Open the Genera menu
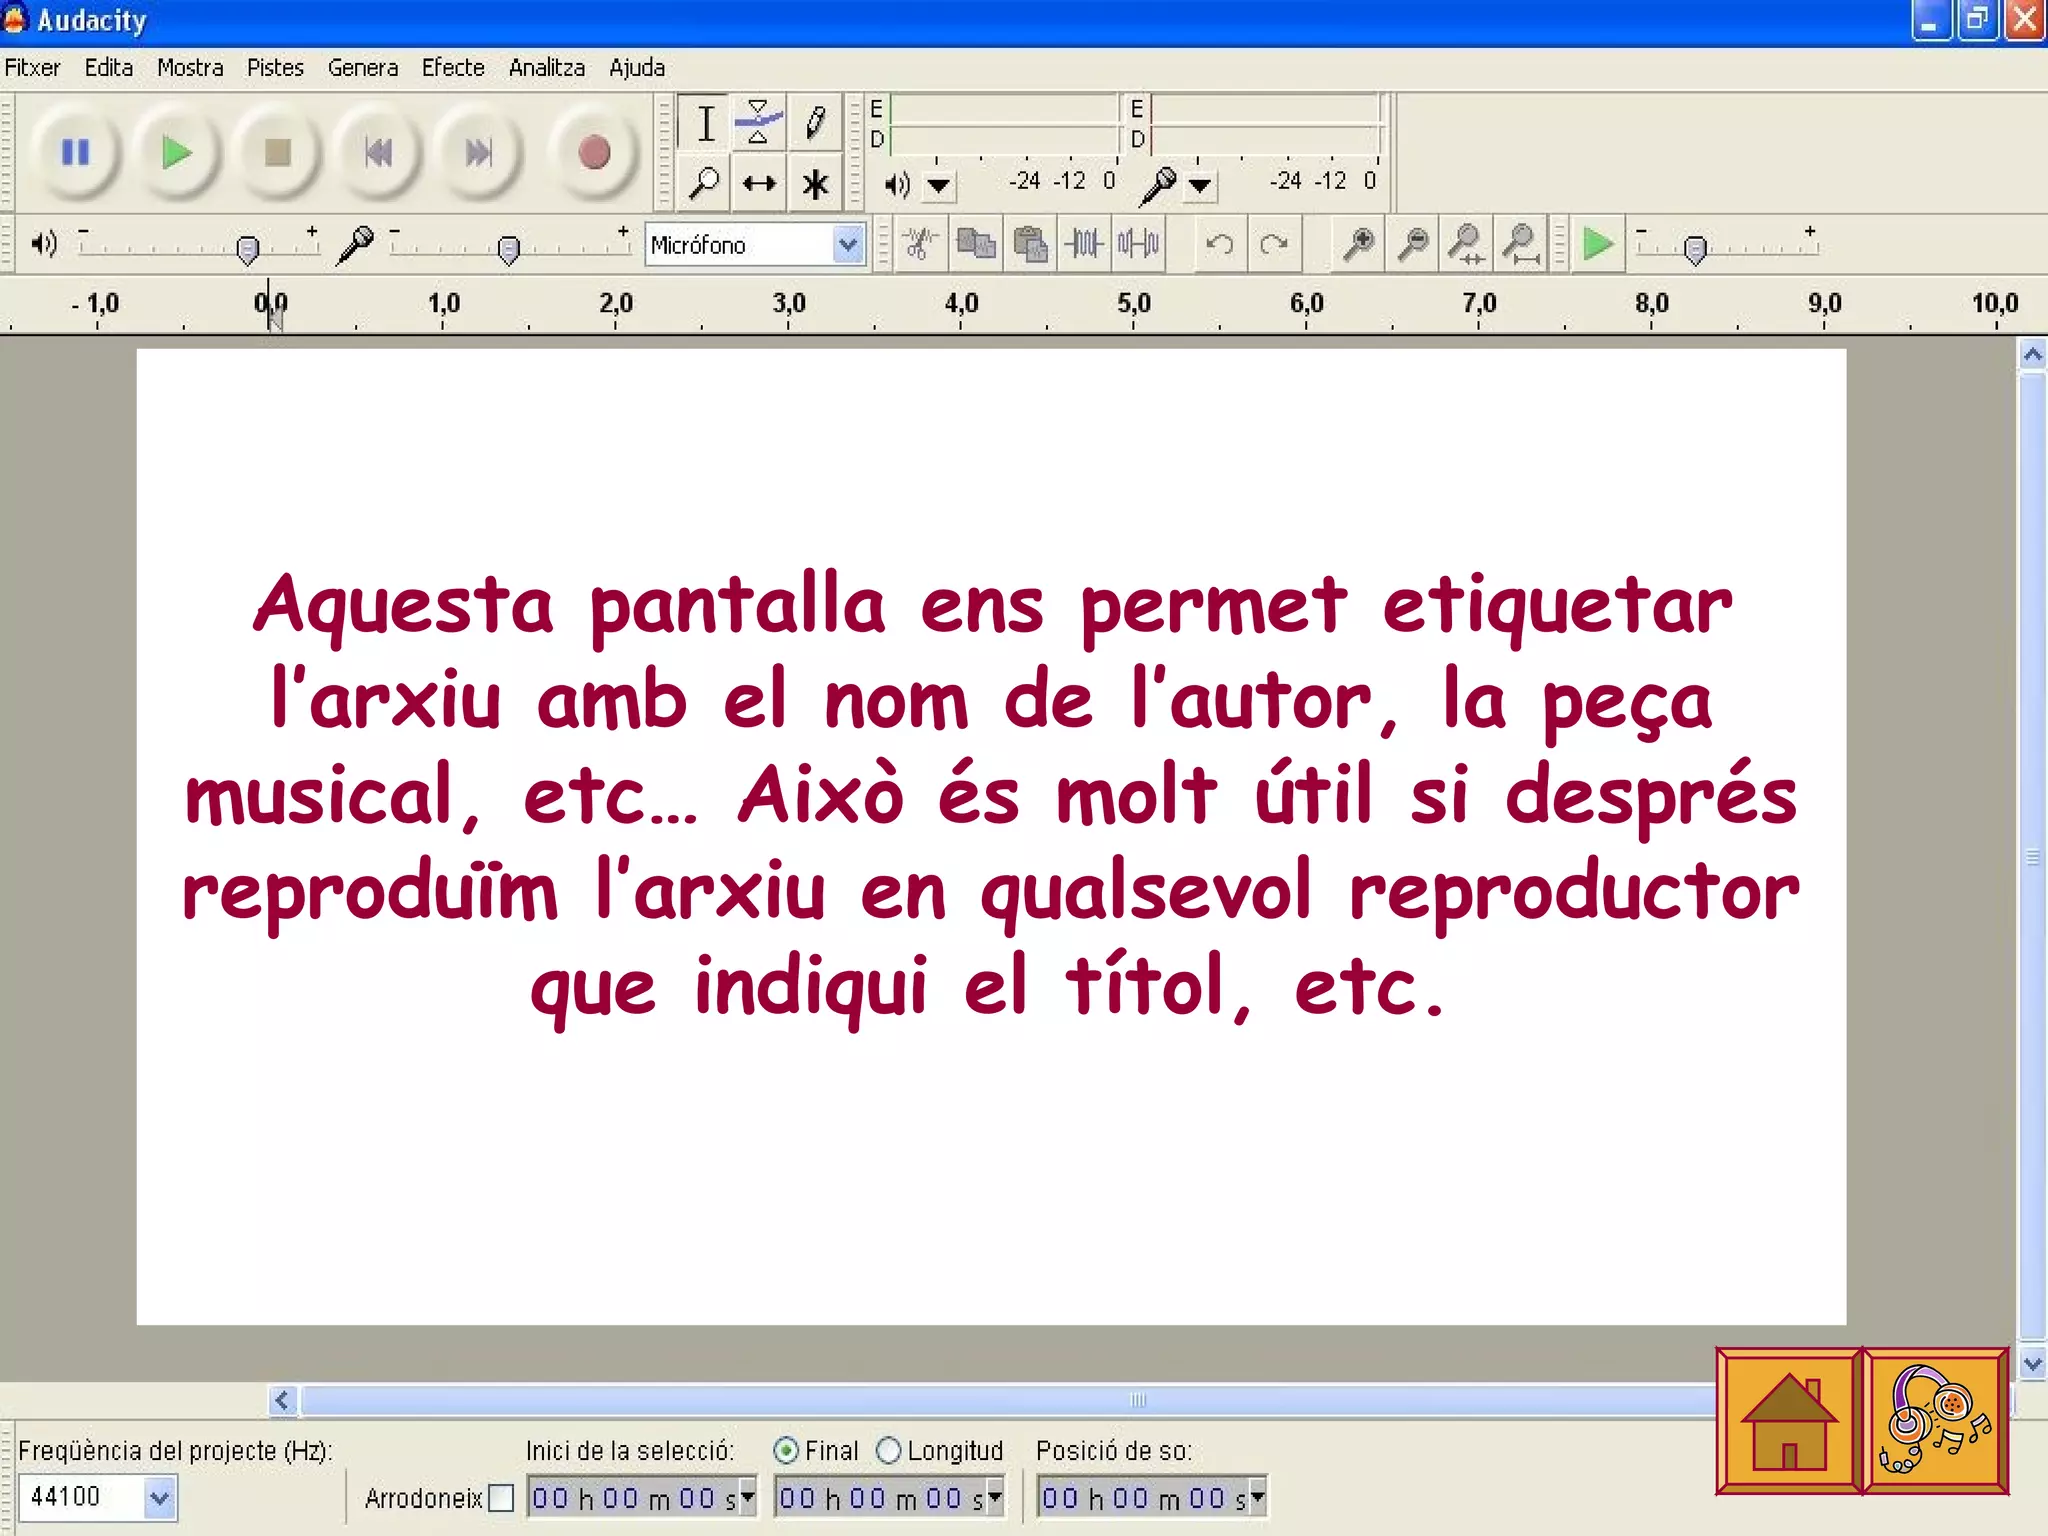Viewport: 2048px width, 1536px height. tap(363, 67)
